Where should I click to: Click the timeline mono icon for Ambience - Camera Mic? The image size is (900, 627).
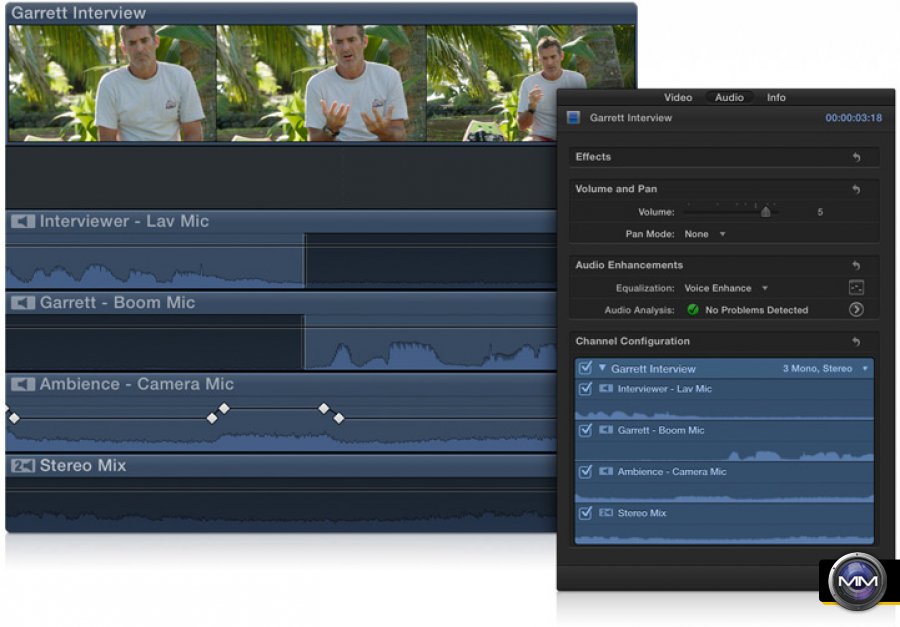23,384
